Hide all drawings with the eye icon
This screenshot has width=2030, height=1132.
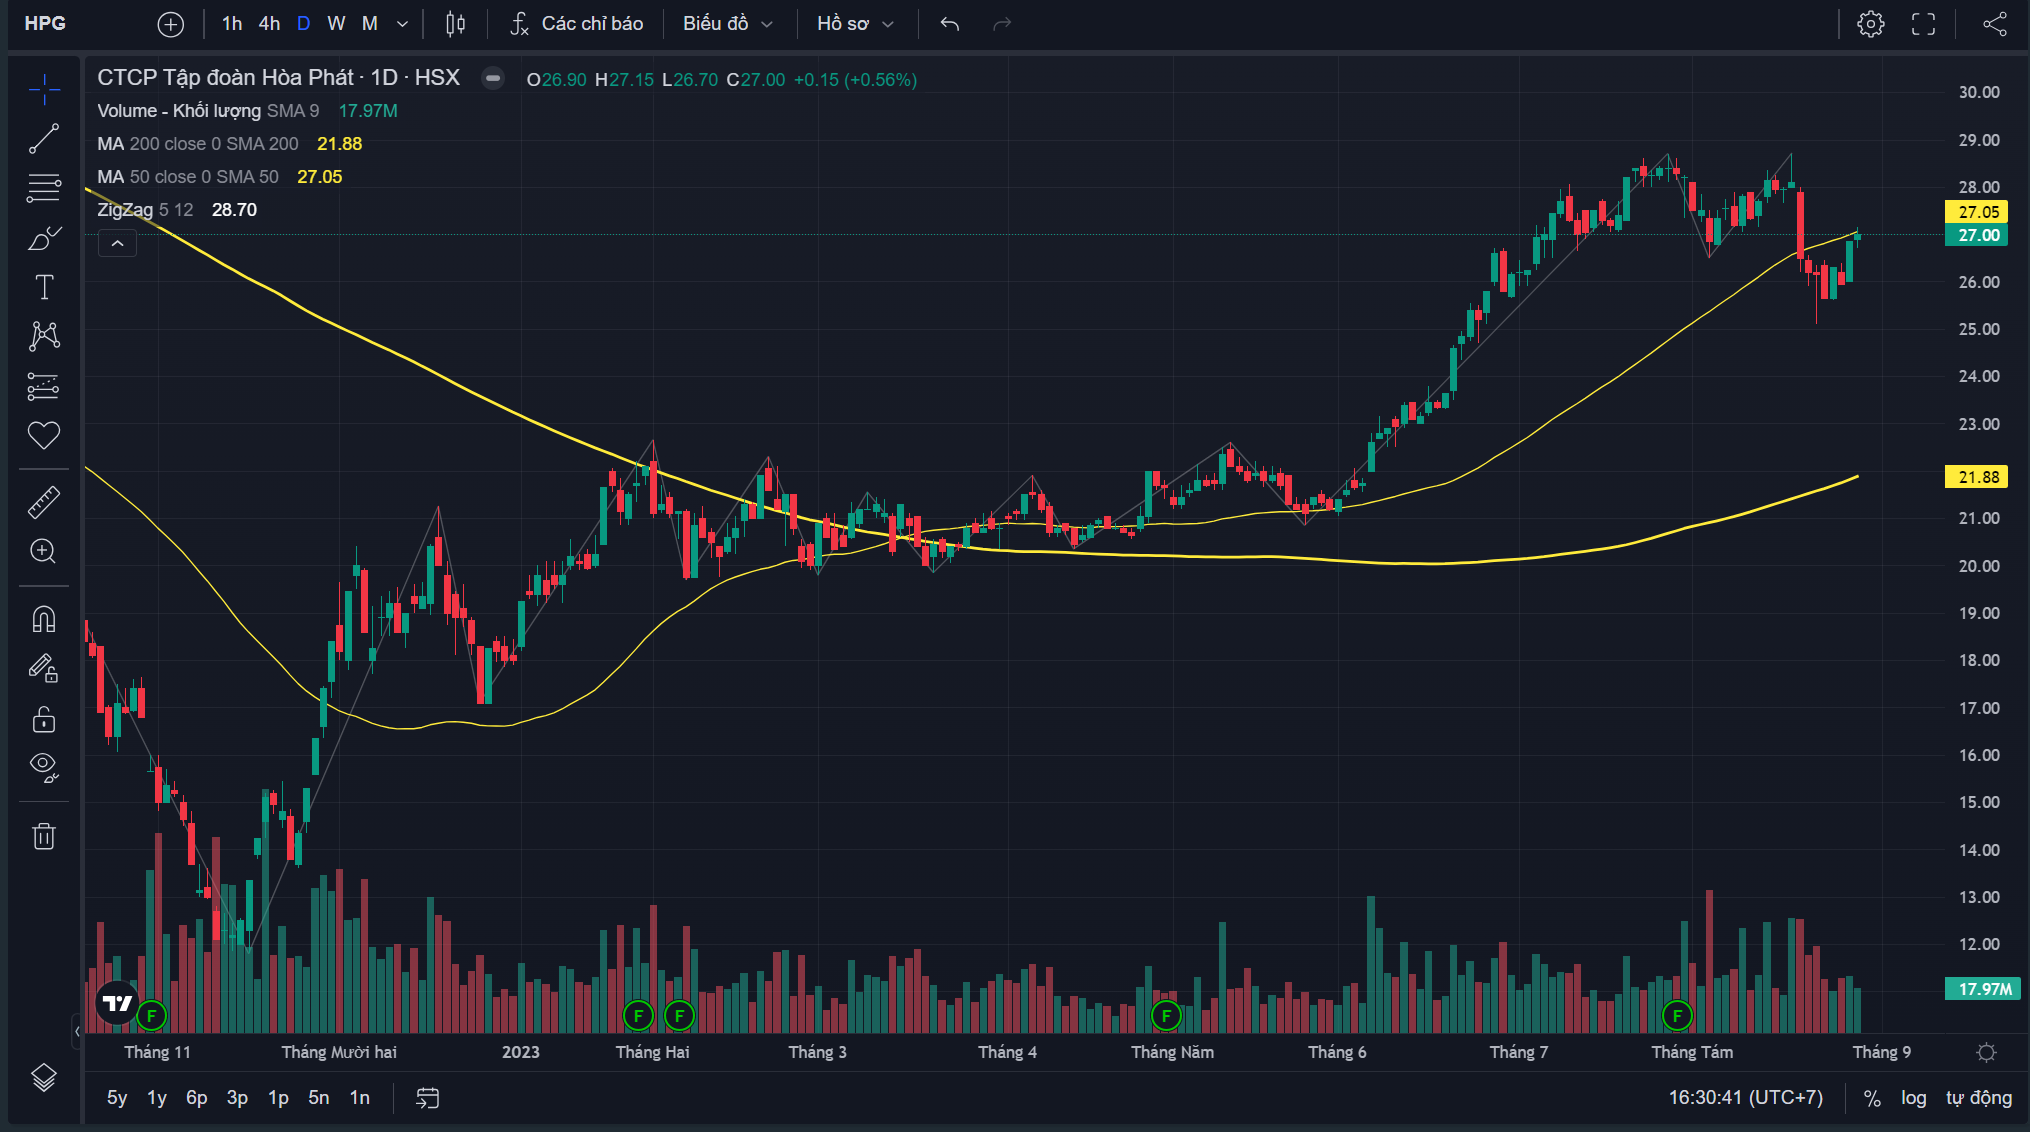coord(44,767)
